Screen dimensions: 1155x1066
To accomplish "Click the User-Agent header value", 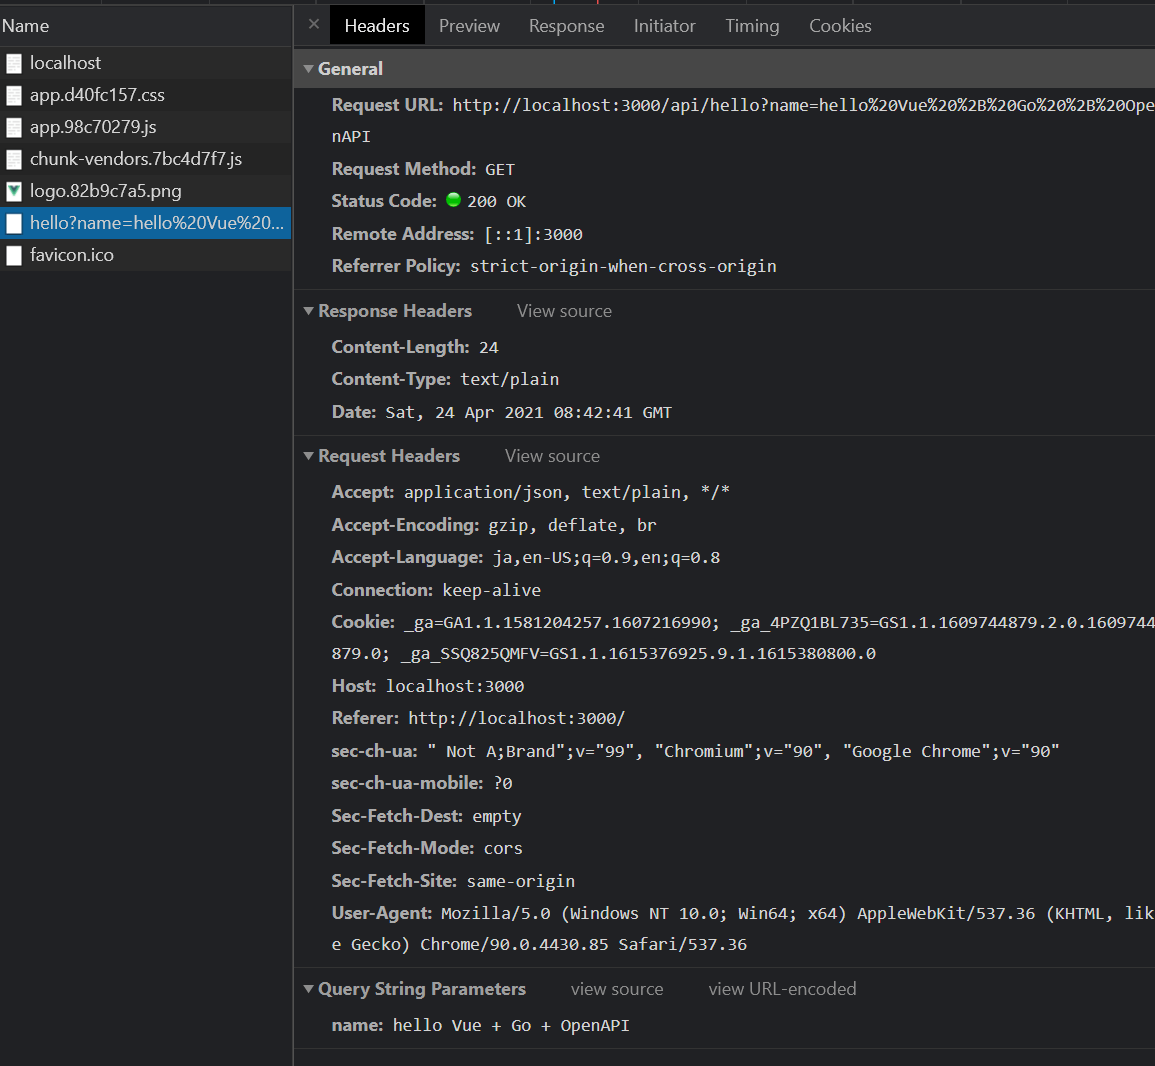I will tap(742, 929).
